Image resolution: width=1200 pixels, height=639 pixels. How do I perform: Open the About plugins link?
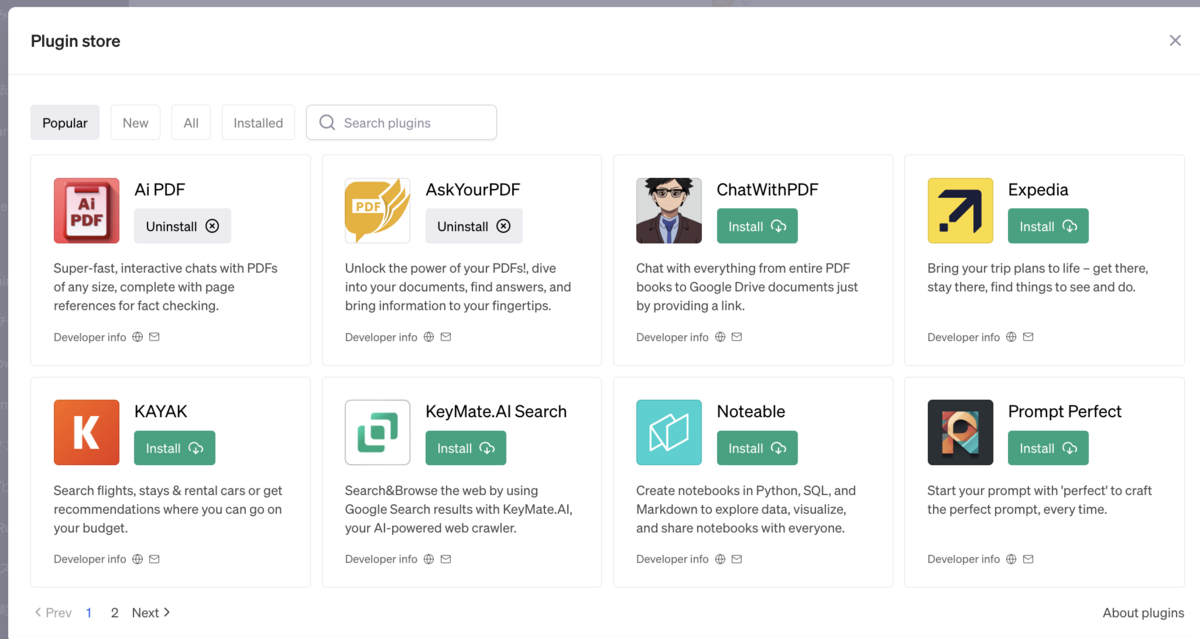click(x=1143, y=613)
